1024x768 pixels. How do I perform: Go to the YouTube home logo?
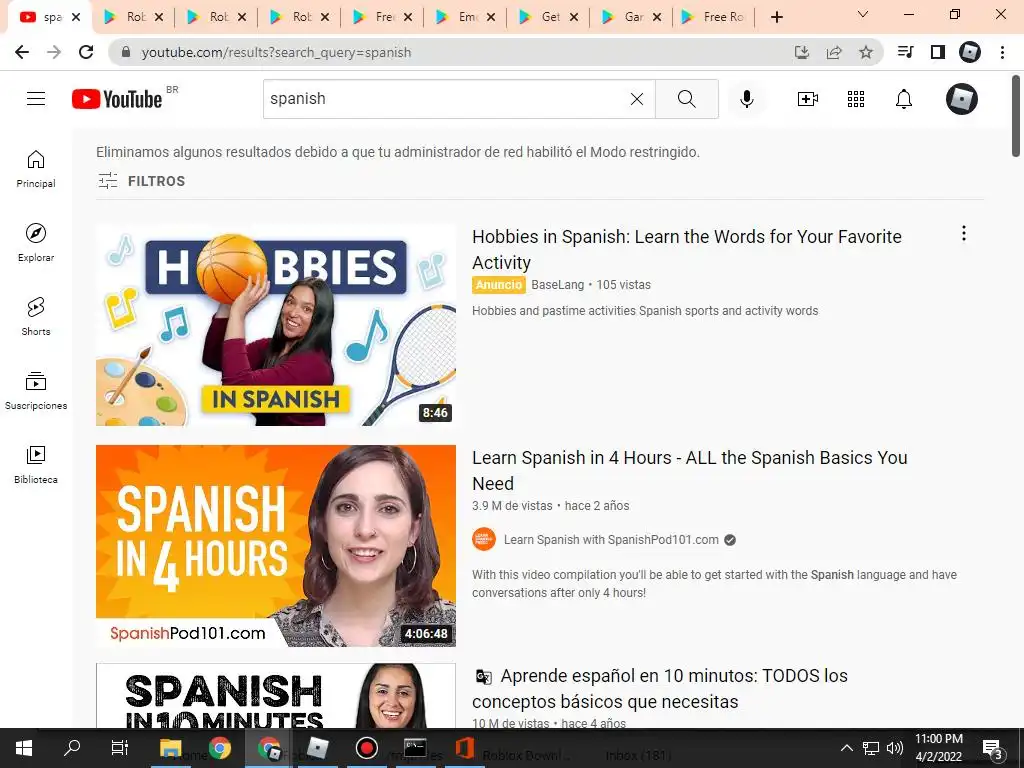click(117, 99)
